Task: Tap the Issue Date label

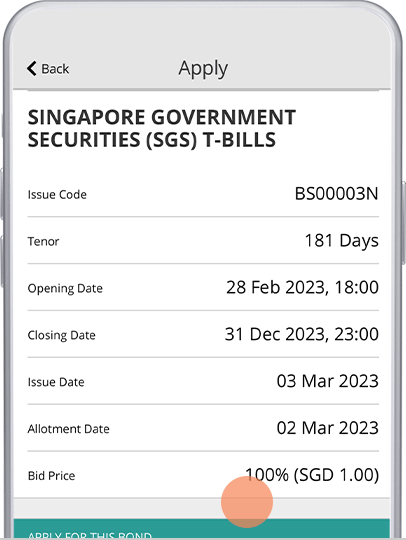Action: (x=56, y=382)
